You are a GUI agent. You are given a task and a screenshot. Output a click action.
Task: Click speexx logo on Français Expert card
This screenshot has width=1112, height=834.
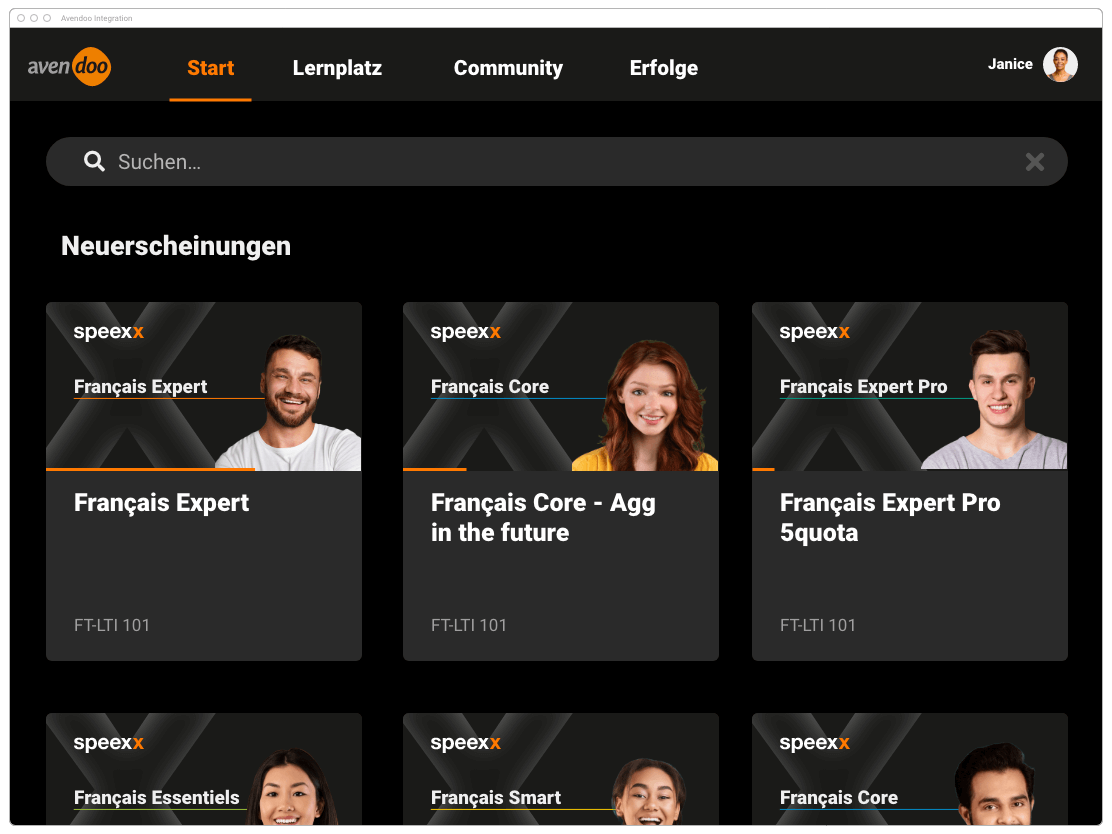coord(109,332)
